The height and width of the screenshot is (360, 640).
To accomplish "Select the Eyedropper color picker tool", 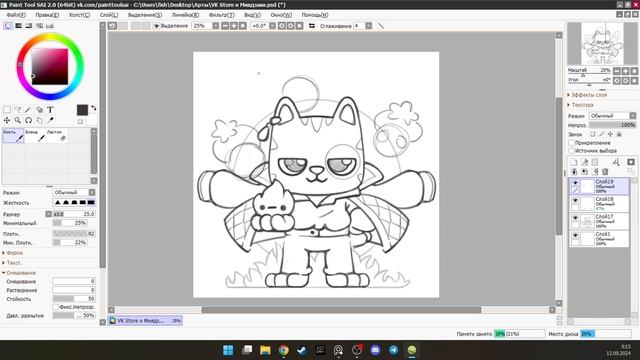I will [x=50, y=120].
